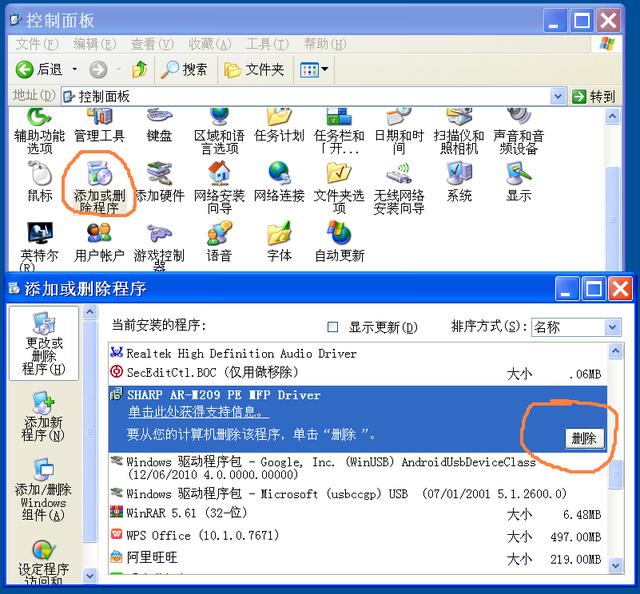Open the 文件(F) menu
Viewport: 640px width, 594px height.
[37, 44]
